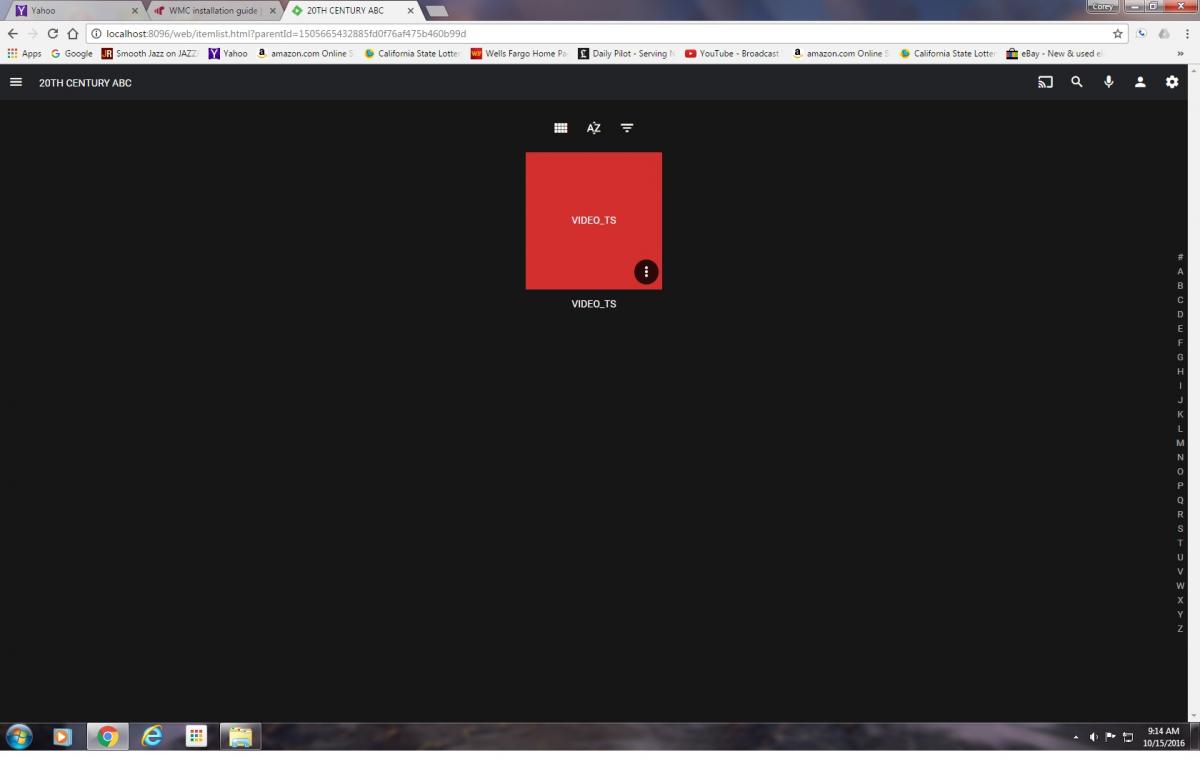The height and width of the screenshot is (762, 1200).
Task: Change view with grid icon
Action: 561,128
